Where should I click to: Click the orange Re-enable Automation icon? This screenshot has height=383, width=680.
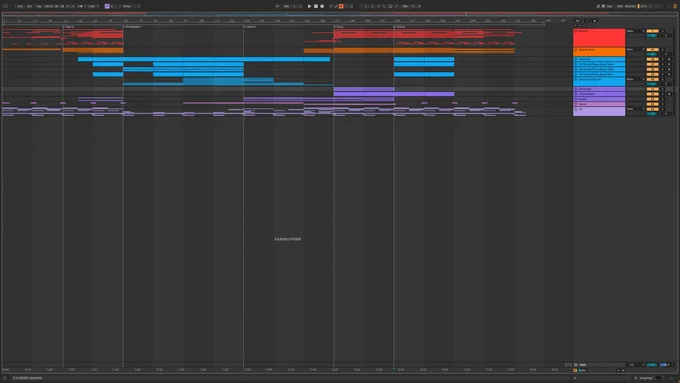[x=341, y=6]
